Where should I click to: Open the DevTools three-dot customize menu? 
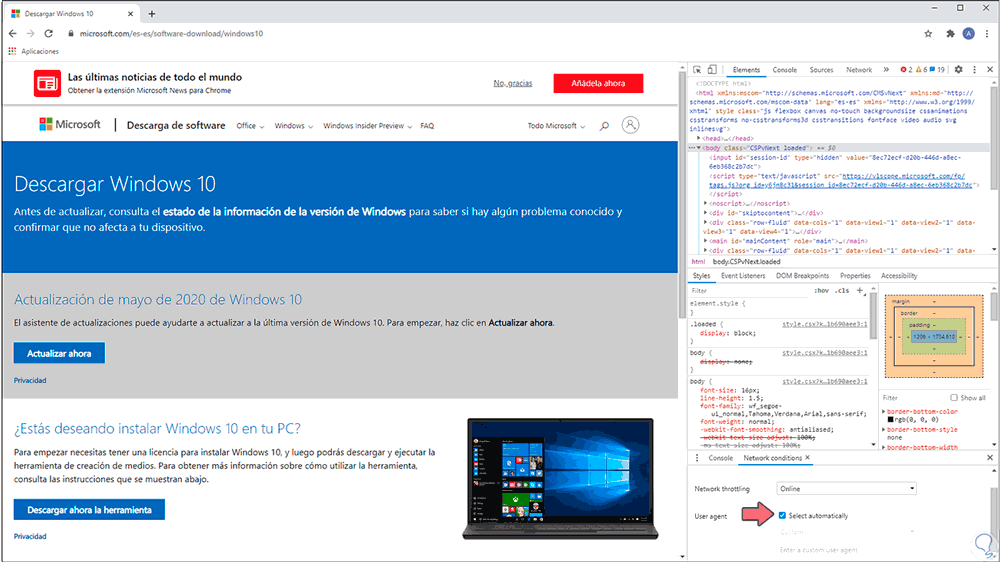[974, 70]
